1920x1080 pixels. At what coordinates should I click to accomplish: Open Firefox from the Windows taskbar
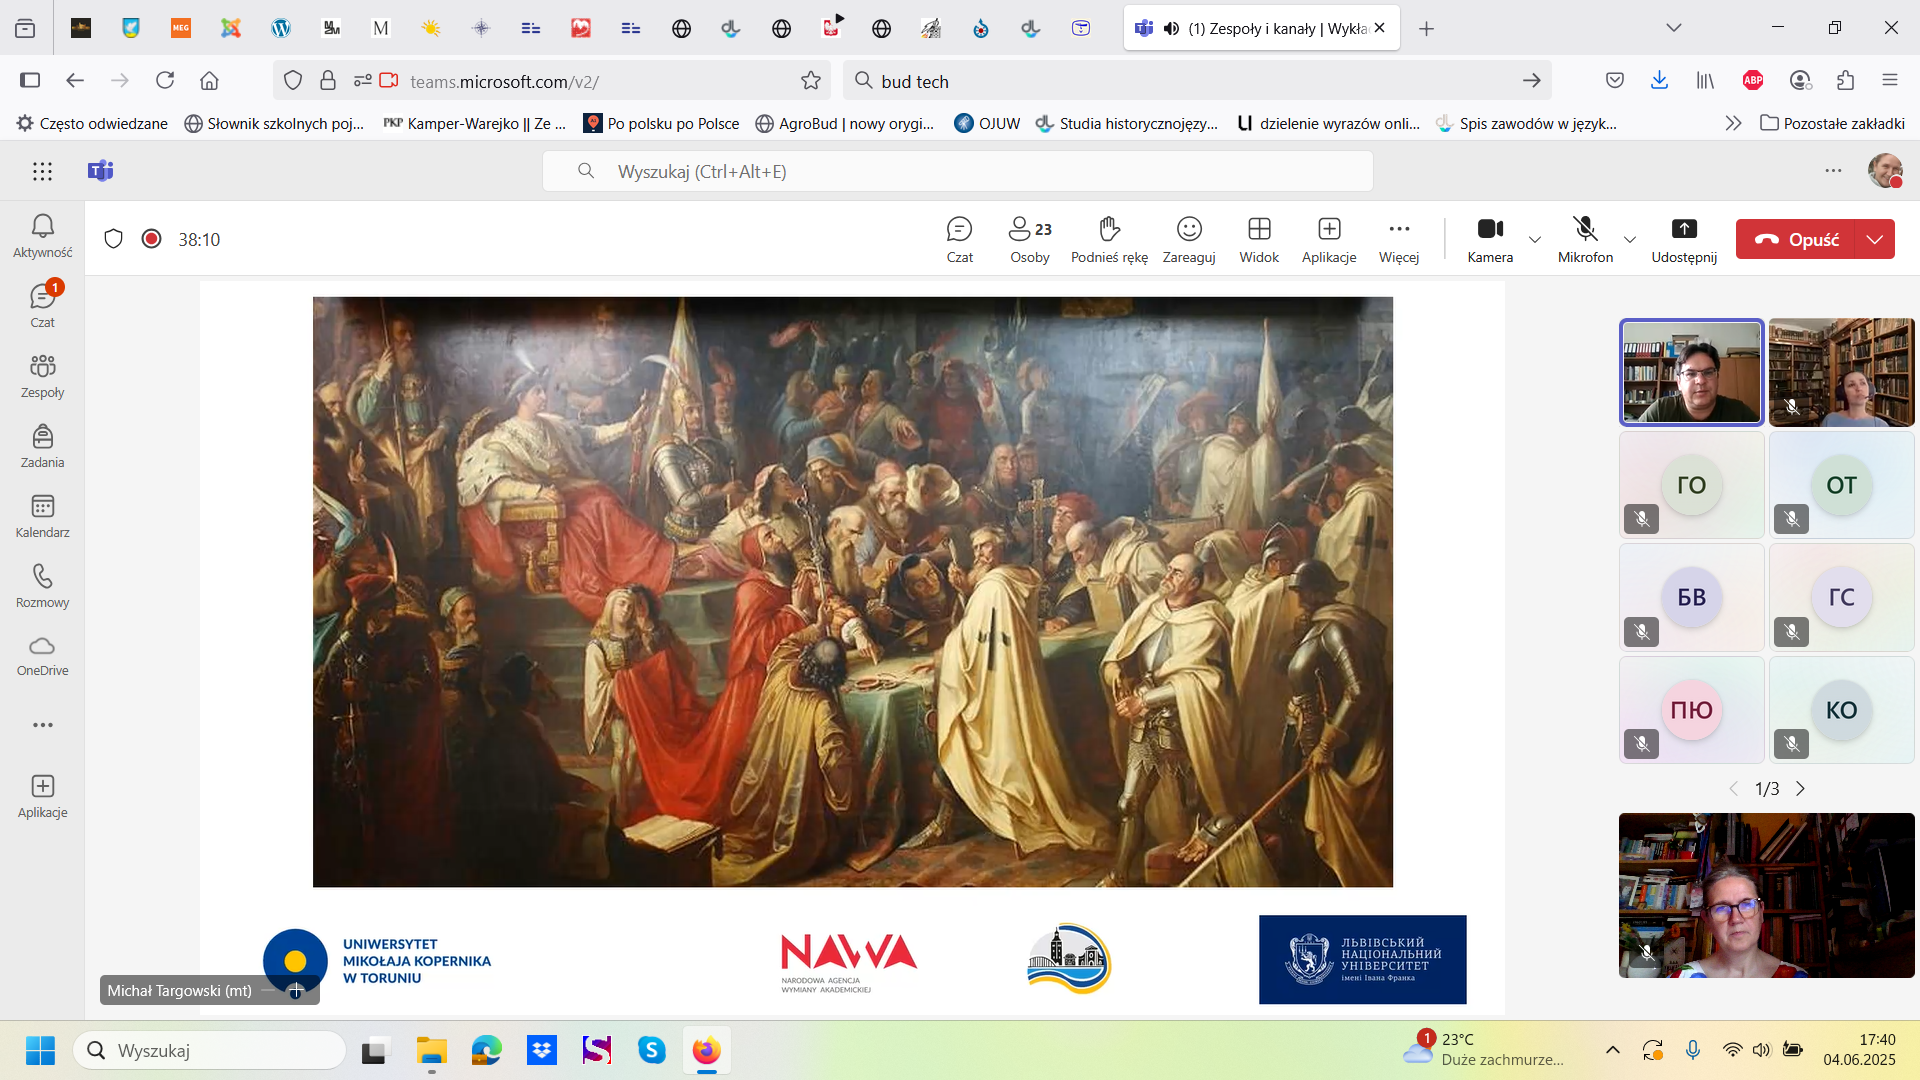click(706, 1051)
